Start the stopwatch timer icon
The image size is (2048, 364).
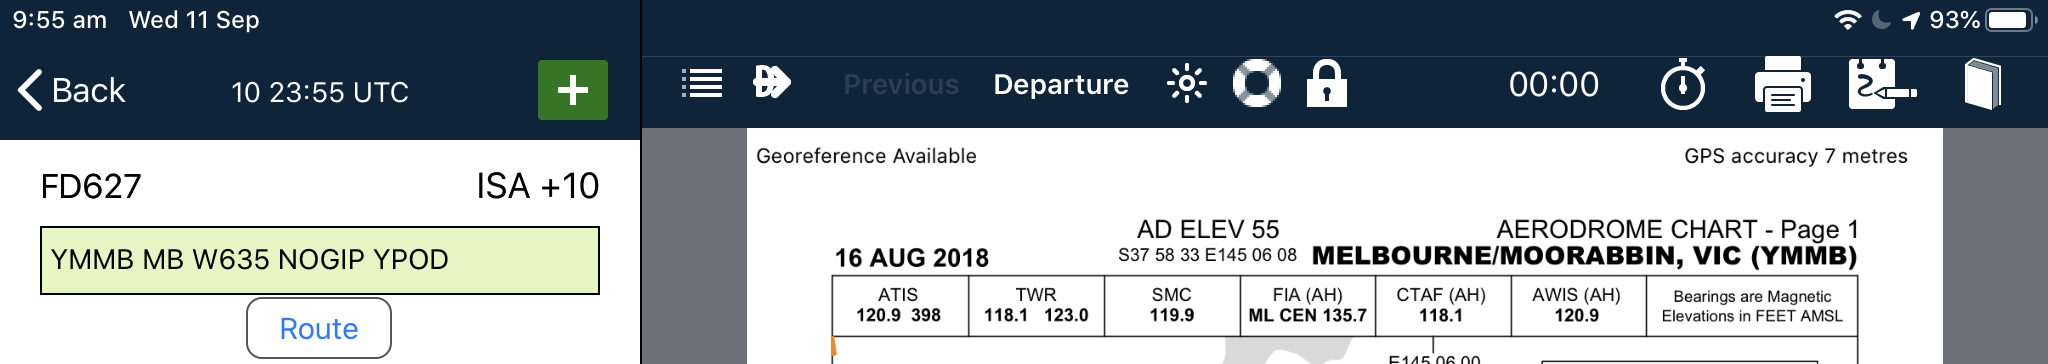coord(1683,84)
